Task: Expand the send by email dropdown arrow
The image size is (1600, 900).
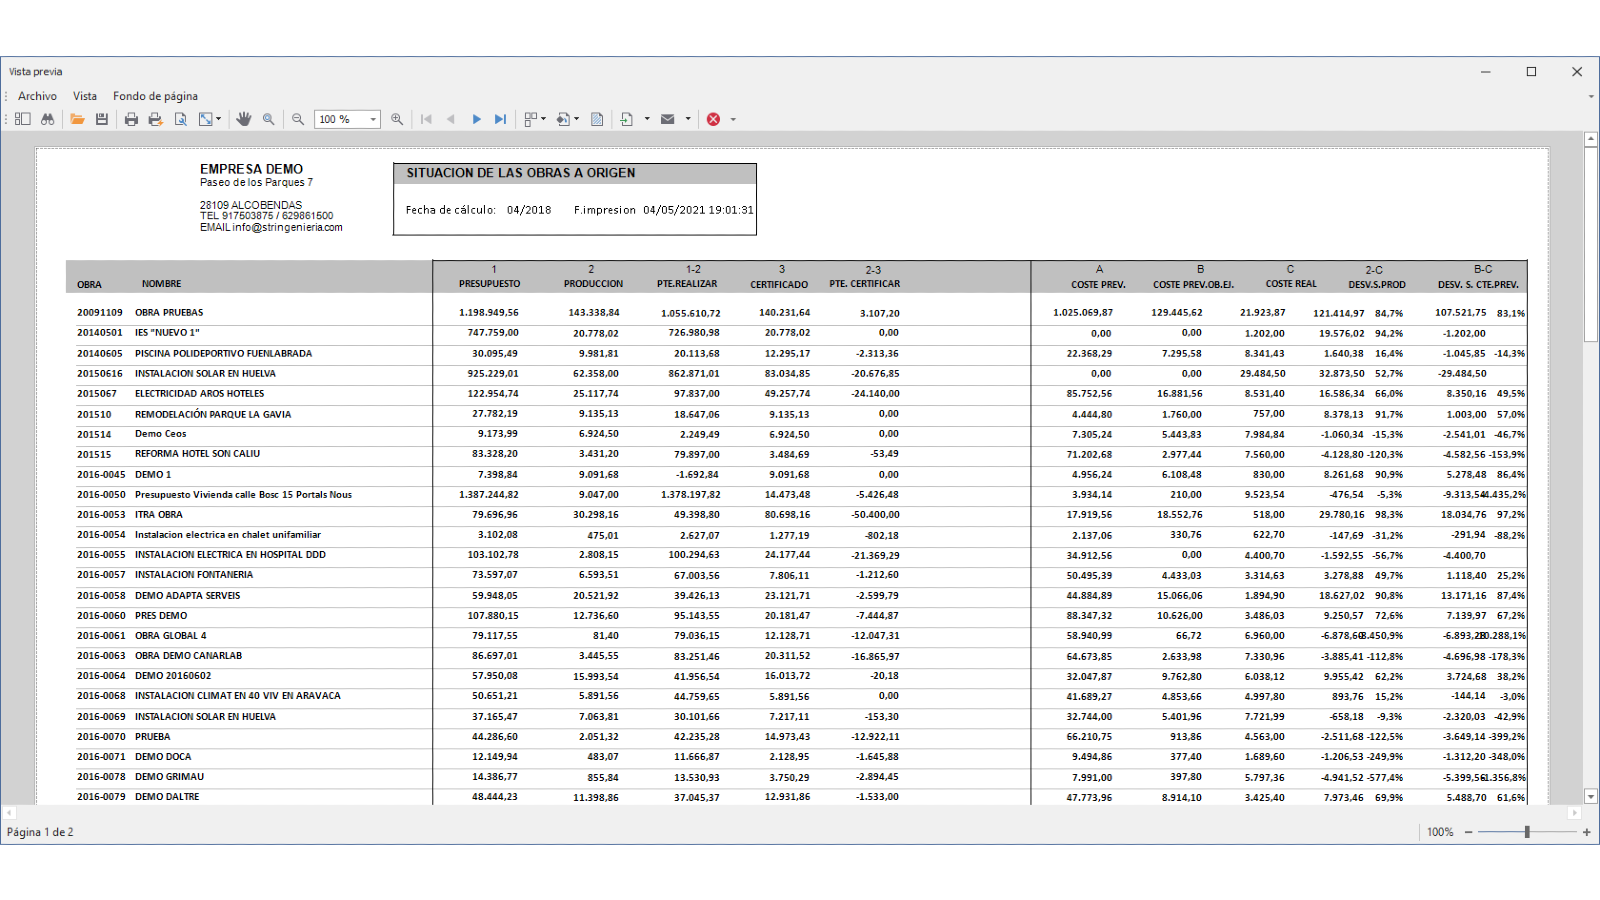Action: [688, 119]
